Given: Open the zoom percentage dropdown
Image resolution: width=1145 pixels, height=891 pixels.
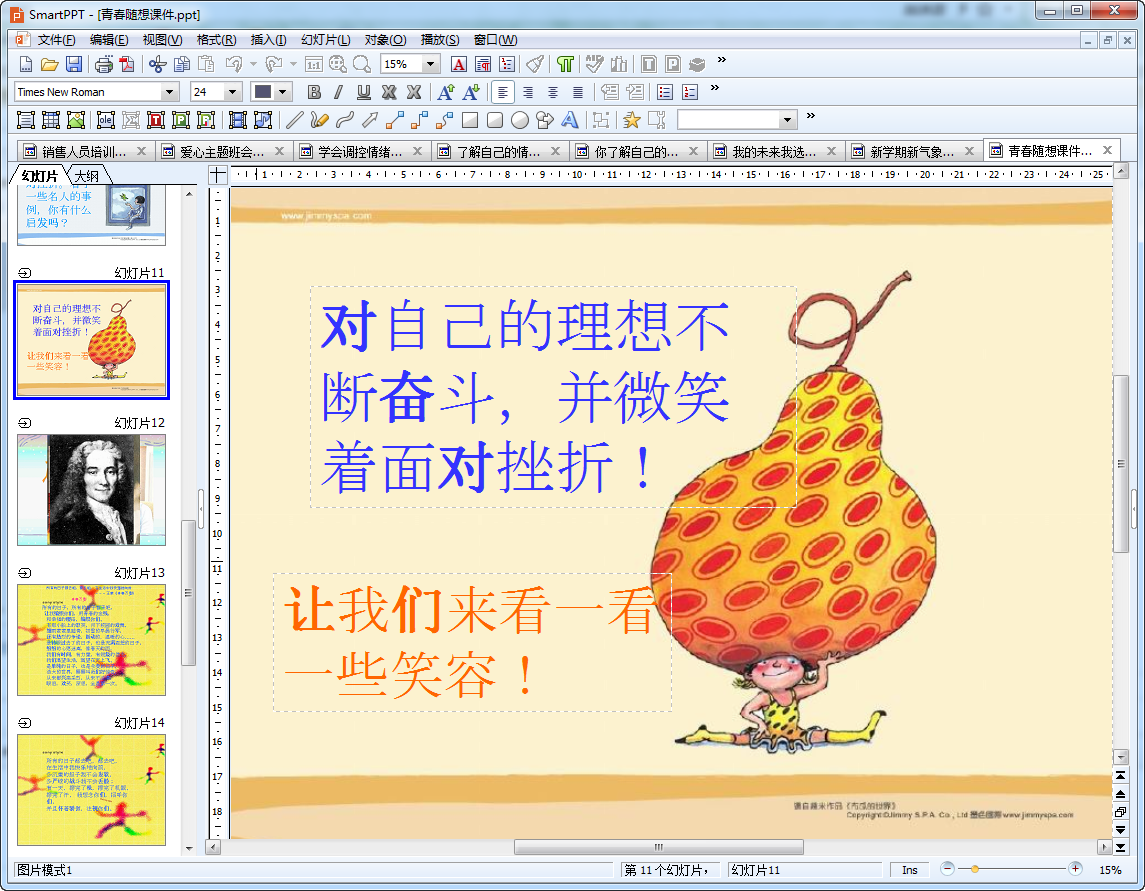Looking at the screenshot, I should click(431, 64).
